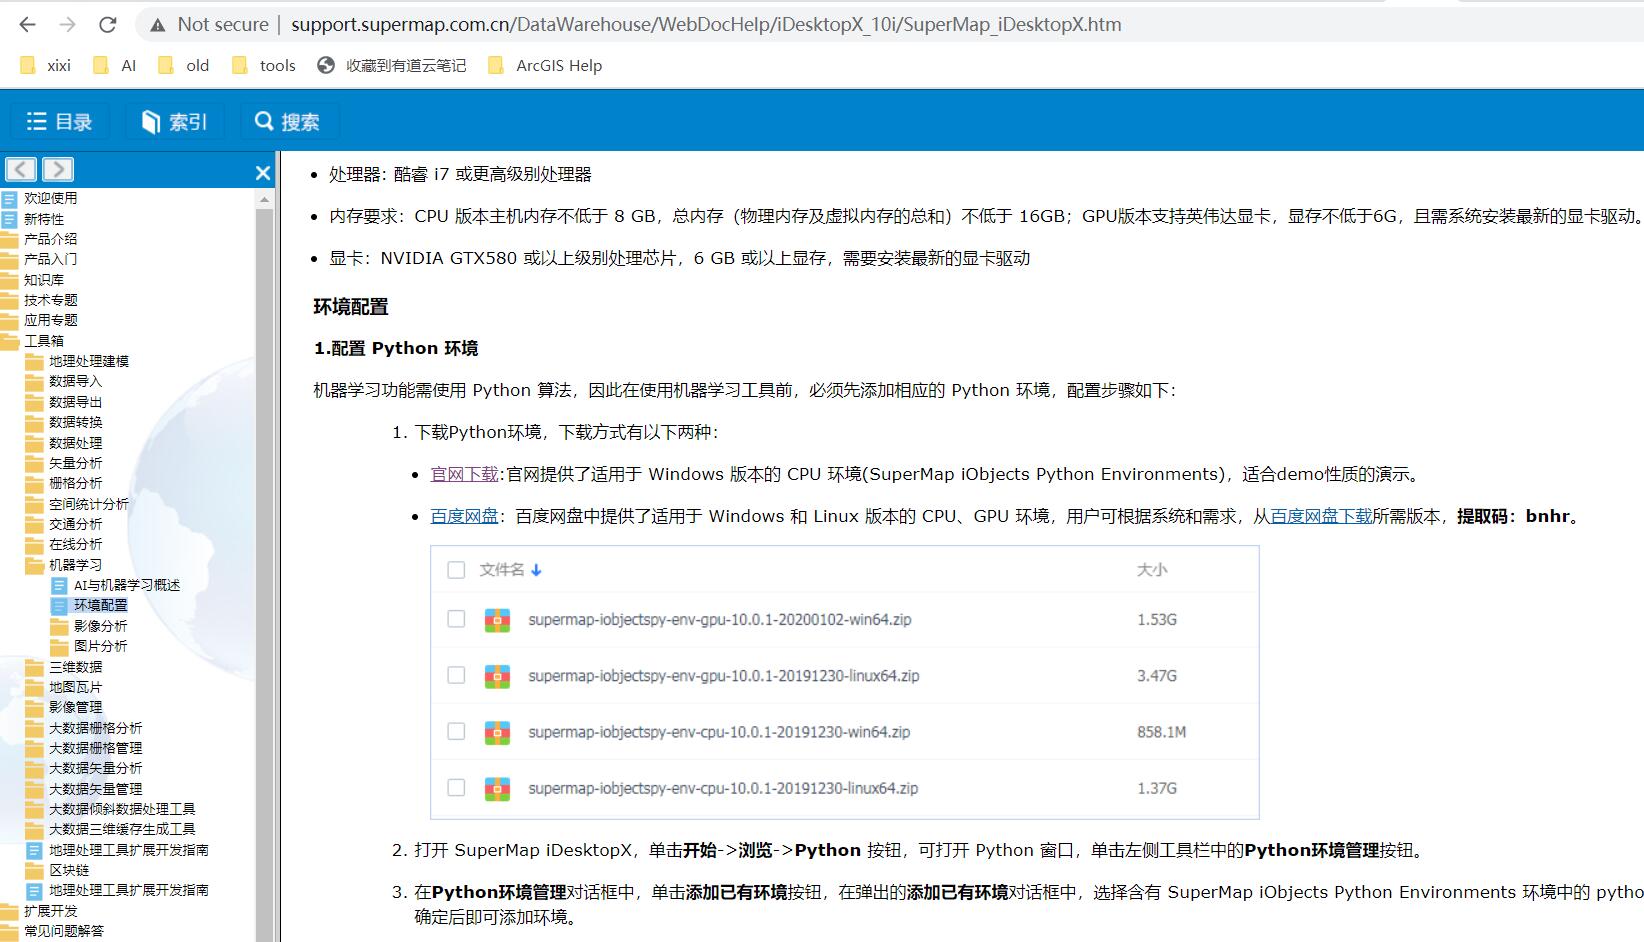Click the next-topic right arrow in sidebar

tap(58, 169)
